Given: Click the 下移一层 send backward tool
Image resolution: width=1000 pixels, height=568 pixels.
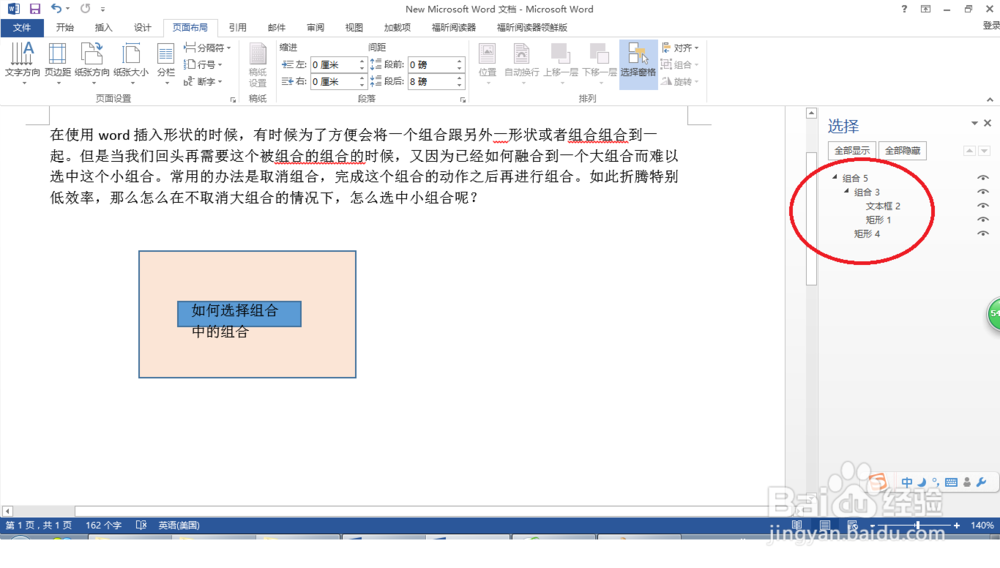Looking at the screenshot, I should [x=599, y=64].
